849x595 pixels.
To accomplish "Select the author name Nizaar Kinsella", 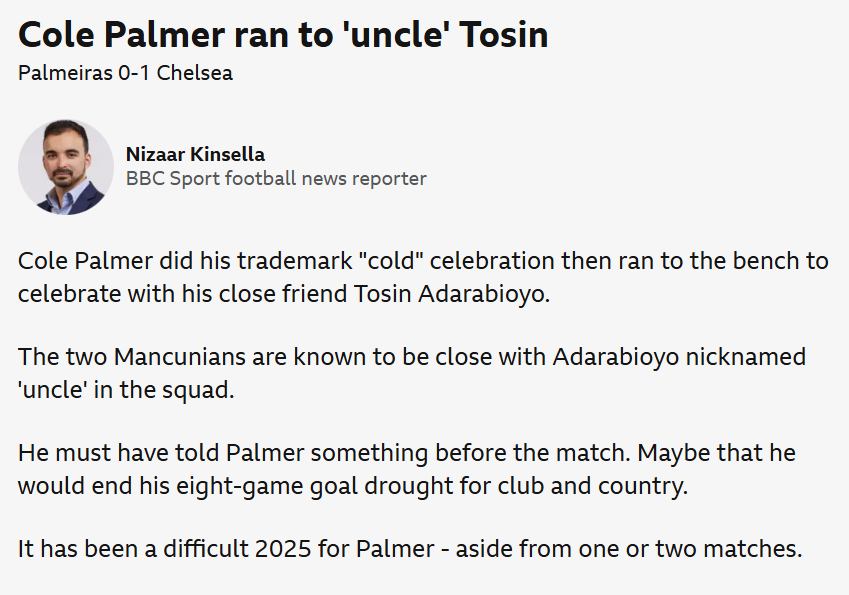I will point(195,154).
